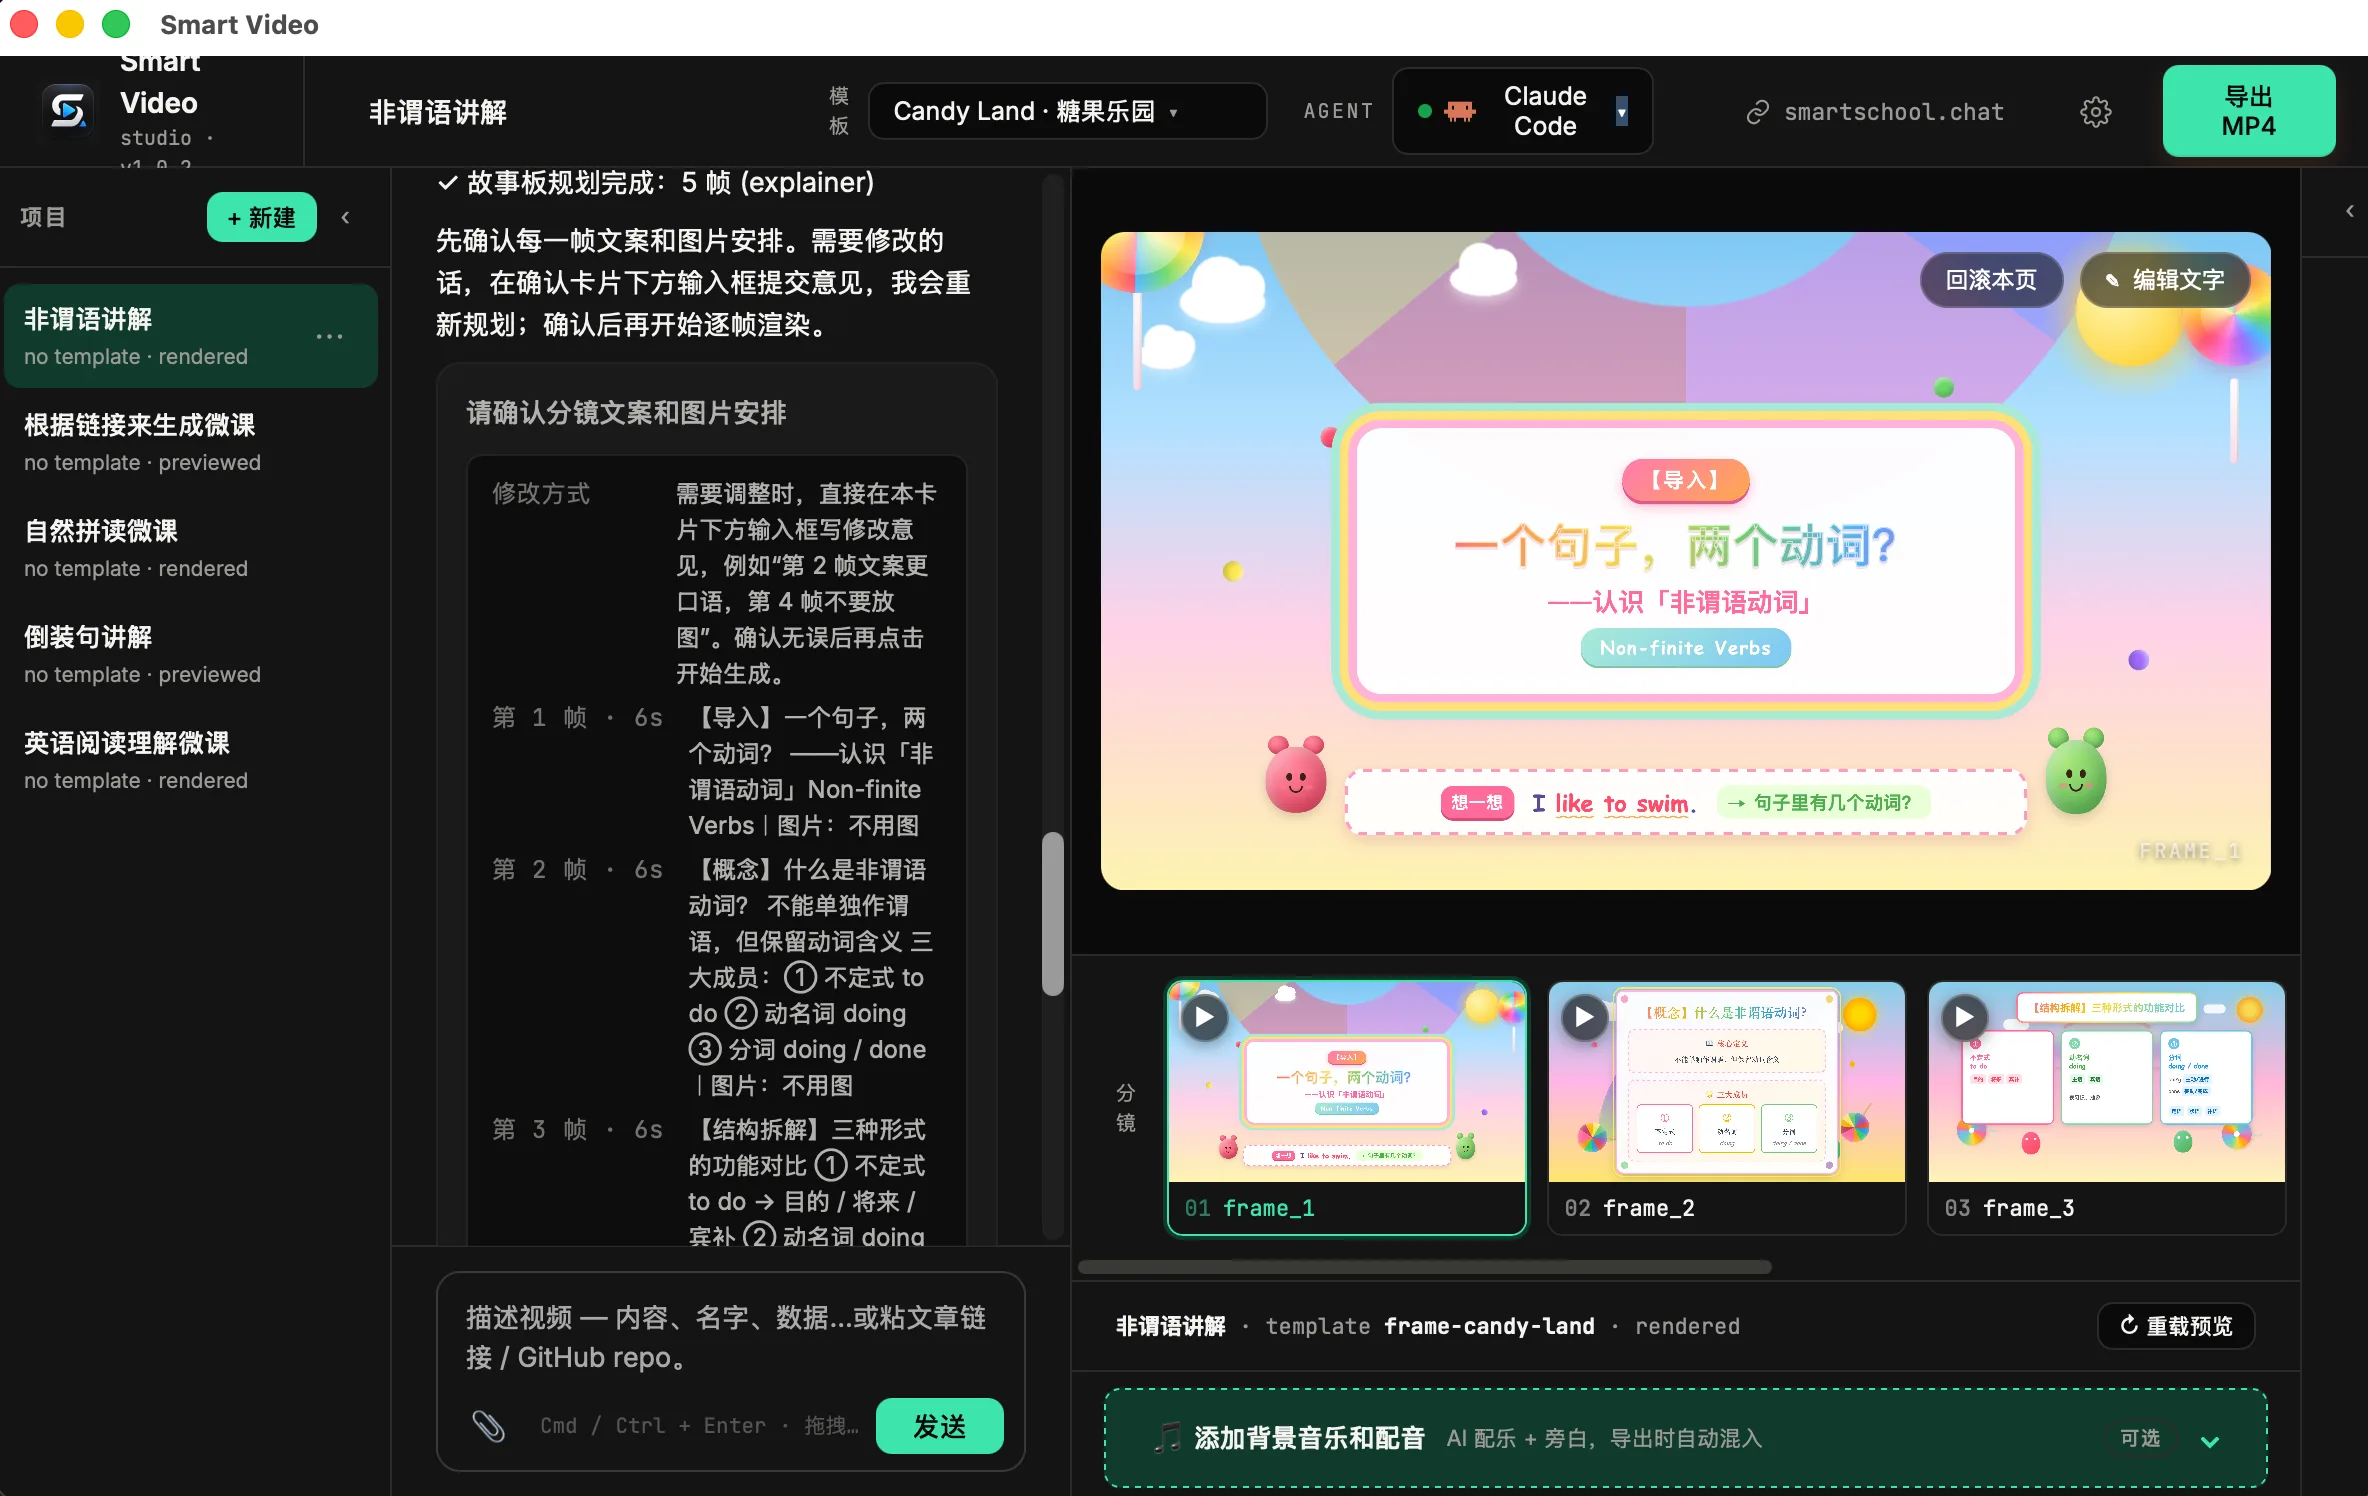Select the 英语阅读理解微课 project

(190, 760)
